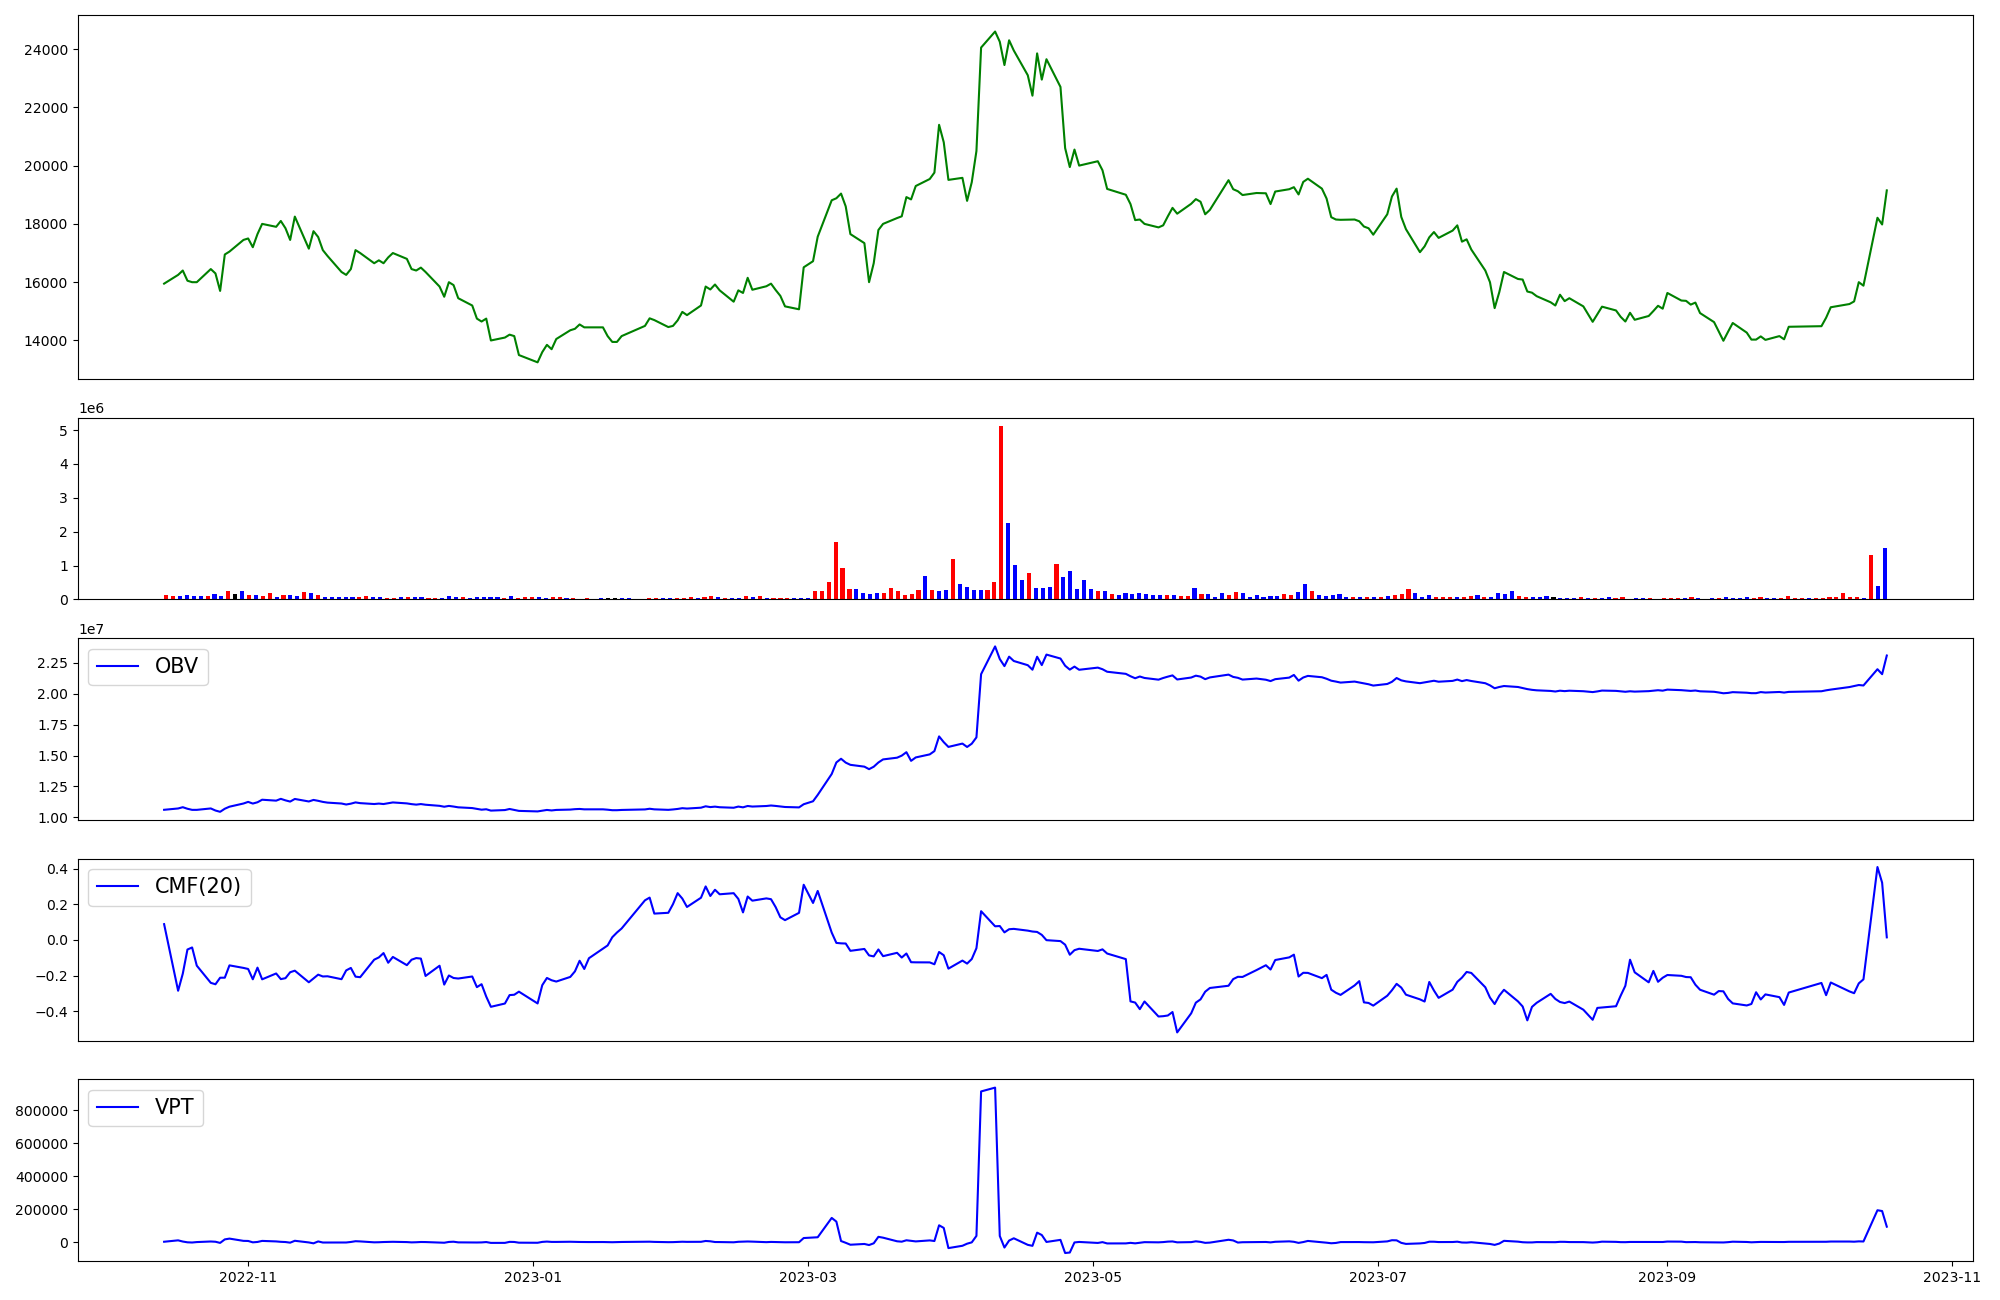Click the last blue volume bar at right

coord(1885,573)
